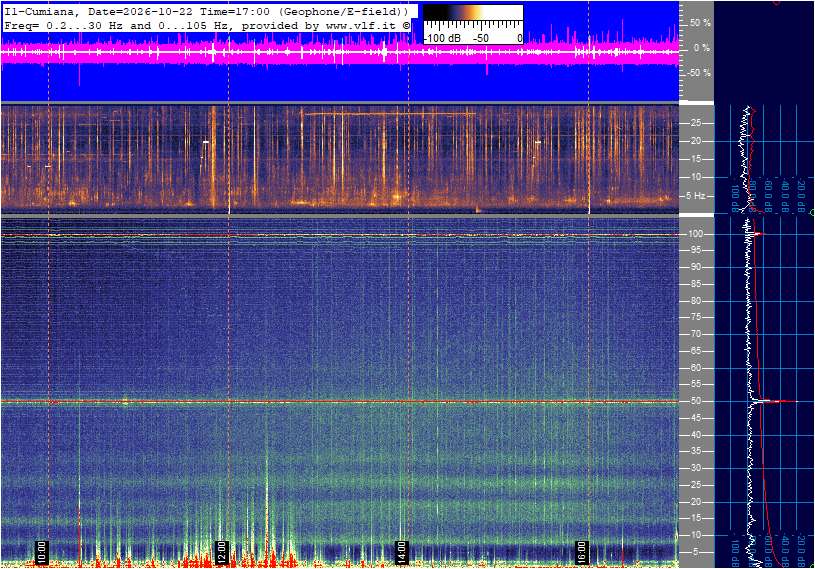The width and height of the screenshot is (815, 569).
Task: Click the '50 %' amplitude axis label
Action: tap(700, 23)
